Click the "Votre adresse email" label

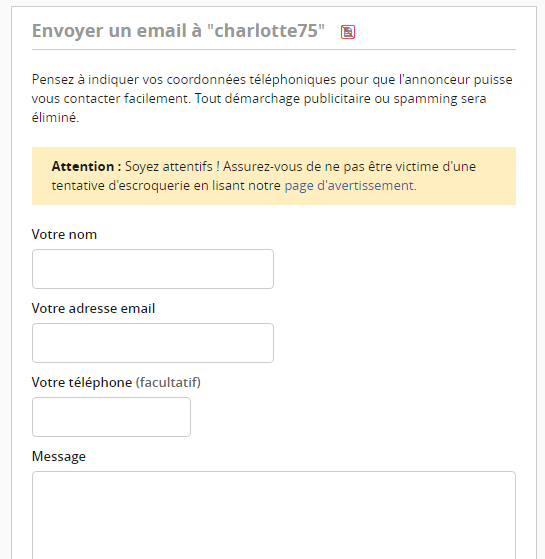pos(93,308)
